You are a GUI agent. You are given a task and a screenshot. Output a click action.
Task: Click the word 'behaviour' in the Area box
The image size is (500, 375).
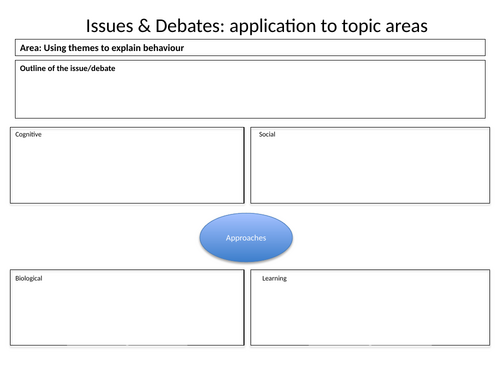coord(164,48)
